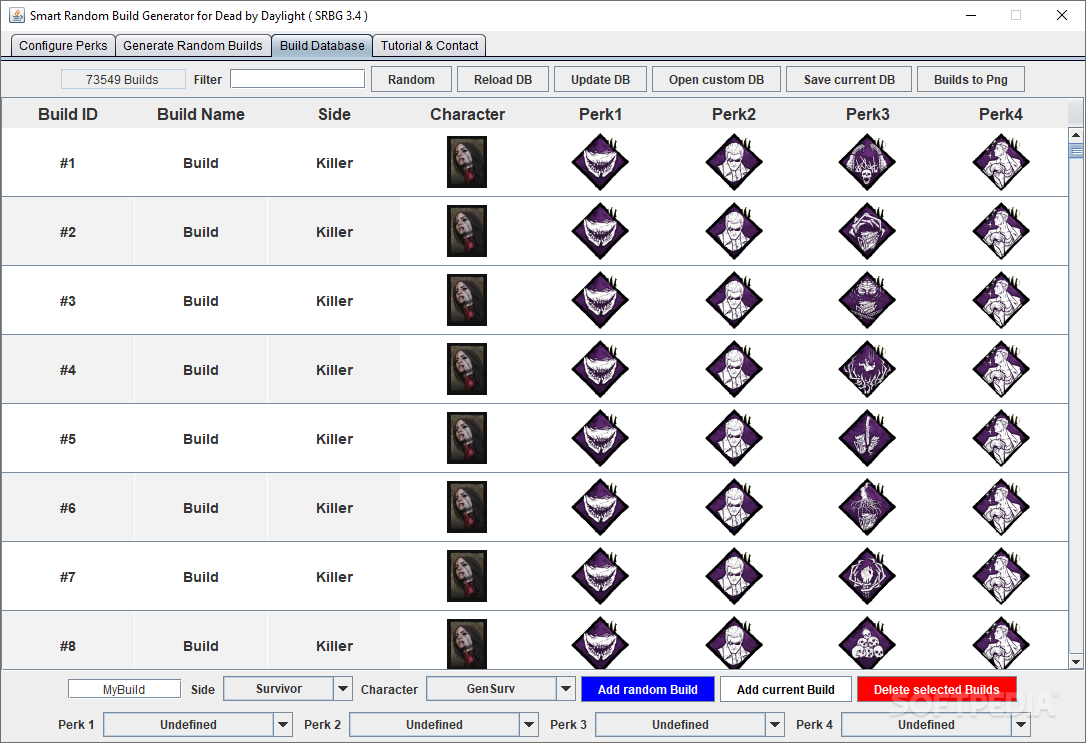The width and height of the screenshot is (1086, 743).
Task: Click the skulls Perk3 icon in build #8 row
Action: pos(867,643)
